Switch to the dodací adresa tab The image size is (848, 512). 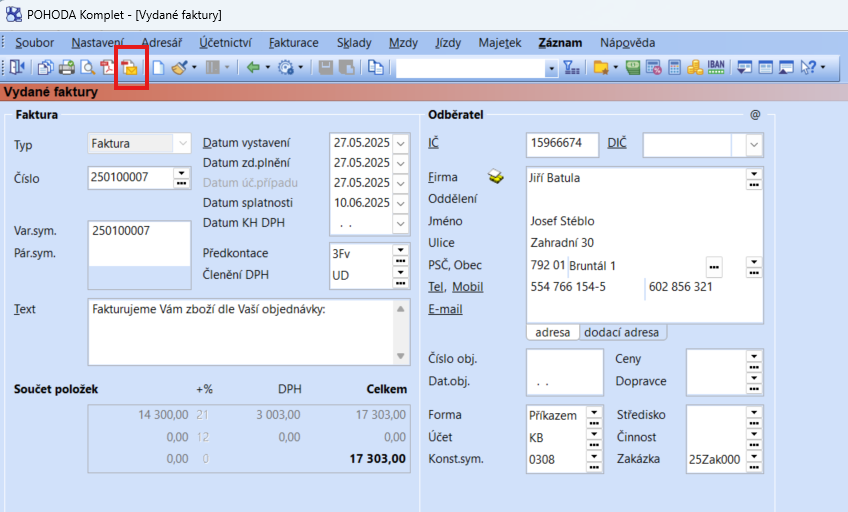622,332
